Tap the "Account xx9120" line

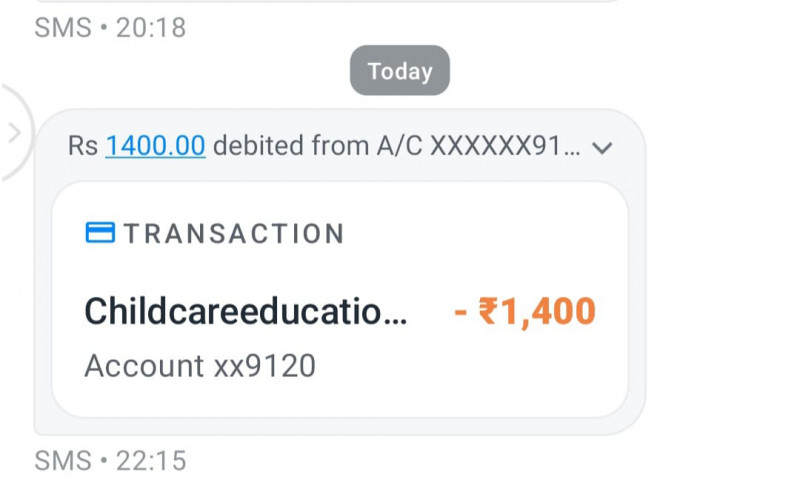pos(199,366)
